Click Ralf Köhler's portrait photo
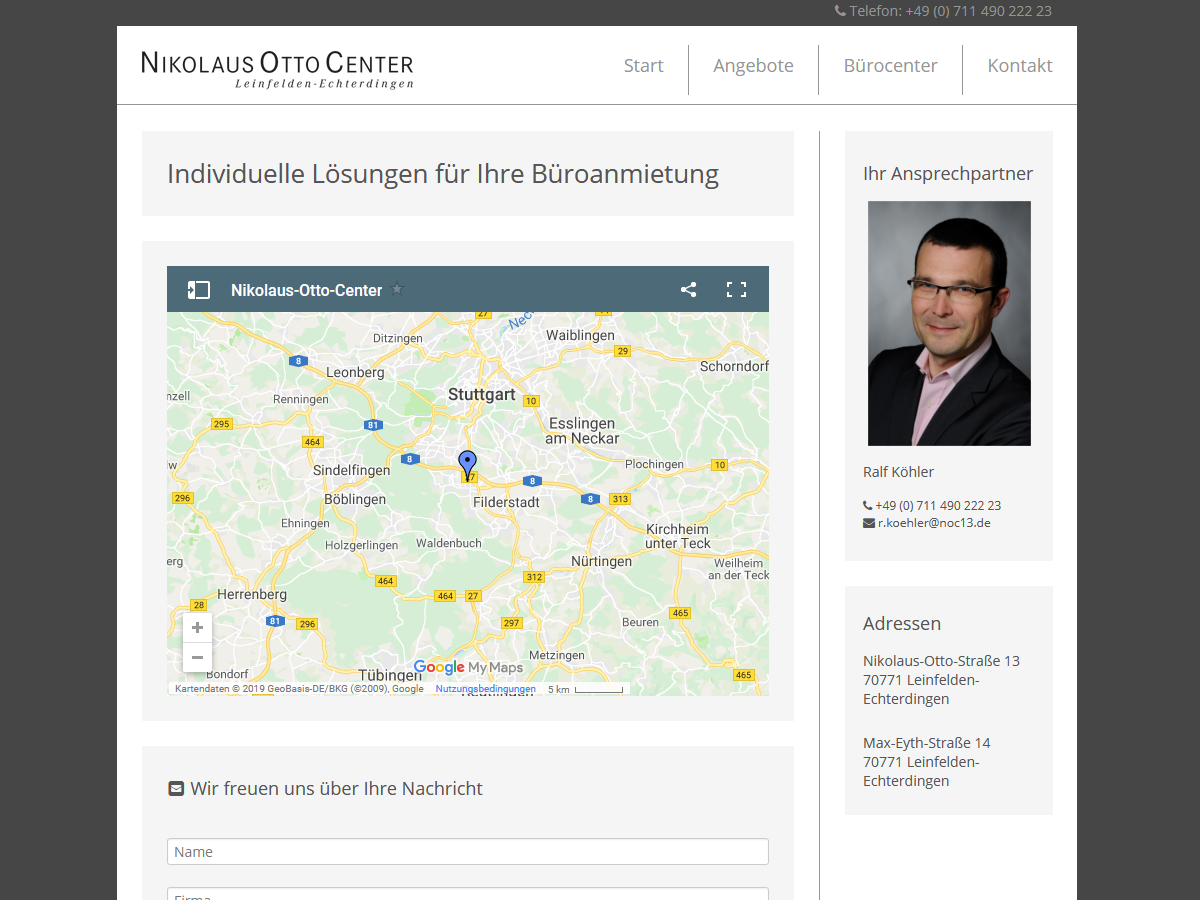Screen dimensions: 1200x900 (949, 323)
